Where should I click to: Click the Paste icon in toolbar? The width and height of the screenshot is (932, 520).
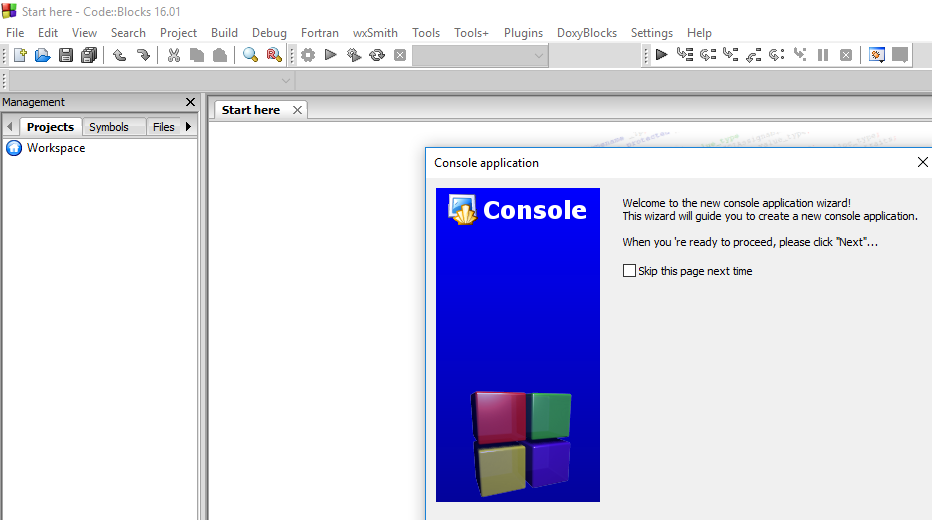click(220, 55)
